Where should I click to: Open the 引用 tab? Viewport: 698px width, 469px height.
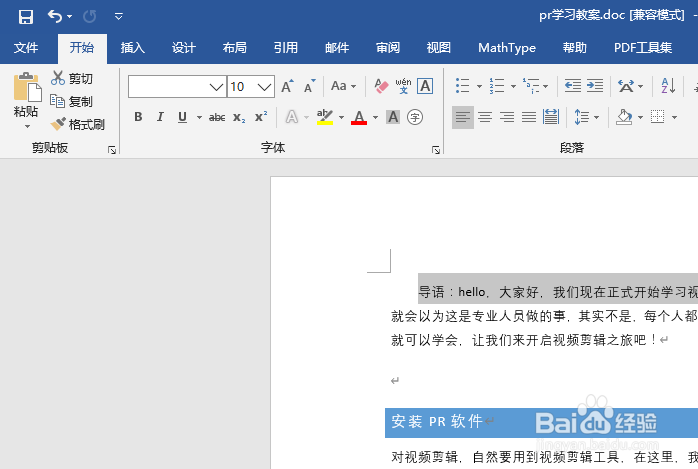(286, 48)
